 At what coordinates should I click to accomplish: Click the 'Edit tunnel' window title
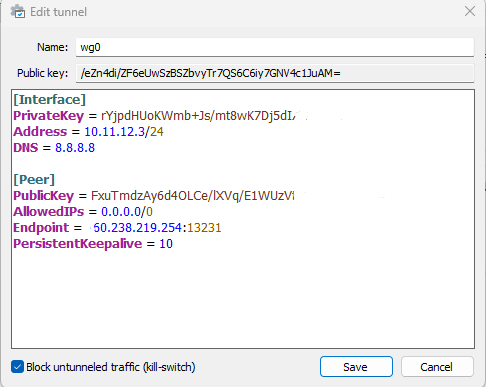(58, 12)
